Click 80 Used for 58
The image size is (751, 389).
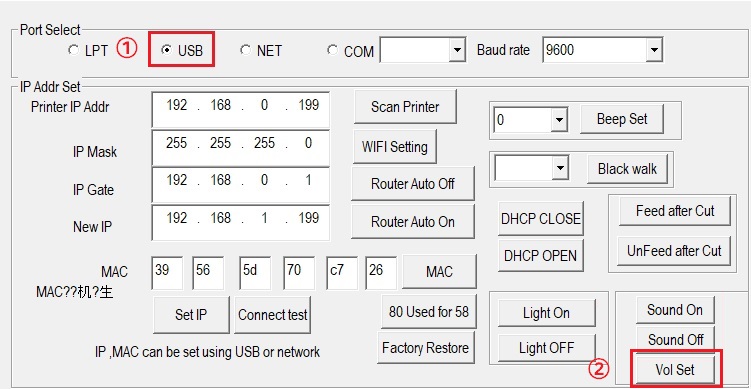pyautogui.click(x=429, y=312)
